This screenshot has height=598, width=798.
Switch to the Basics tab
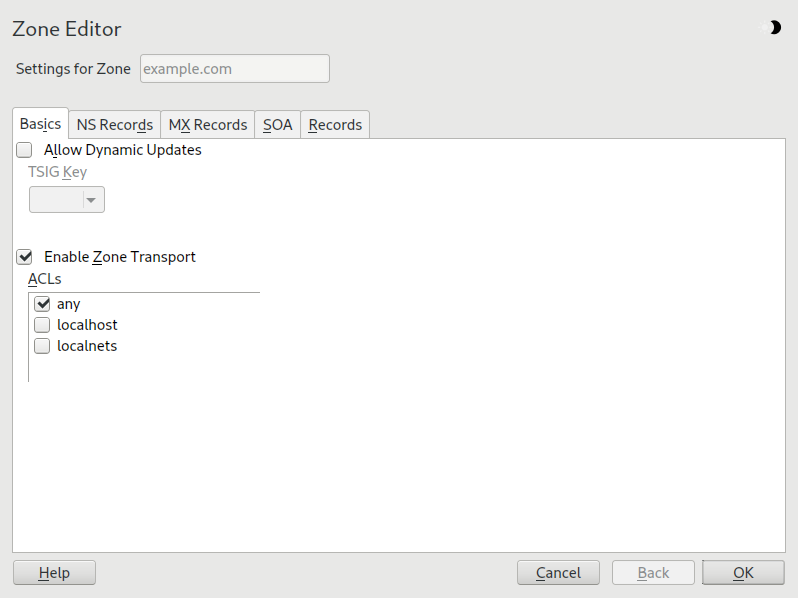[x=40, y=124]
